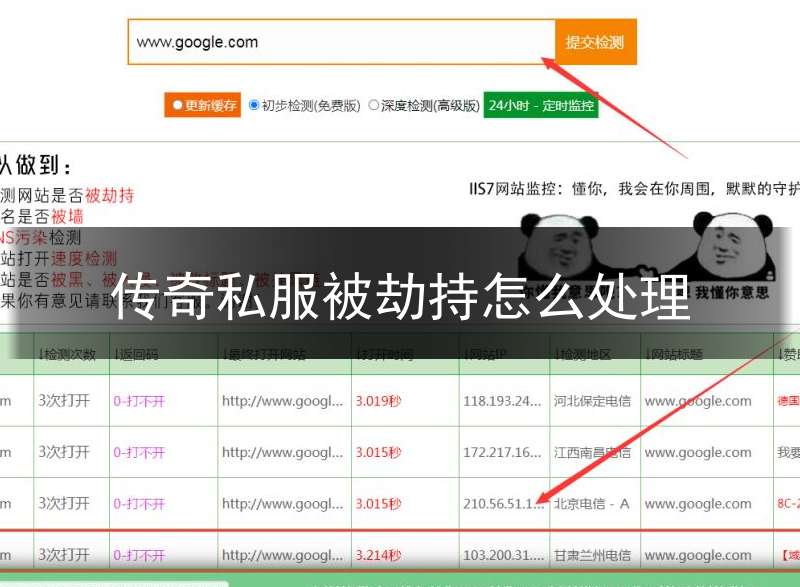Sort by the 检测次数 column header
The width and height of the screenshot is (800, 587).
[67, 353]
